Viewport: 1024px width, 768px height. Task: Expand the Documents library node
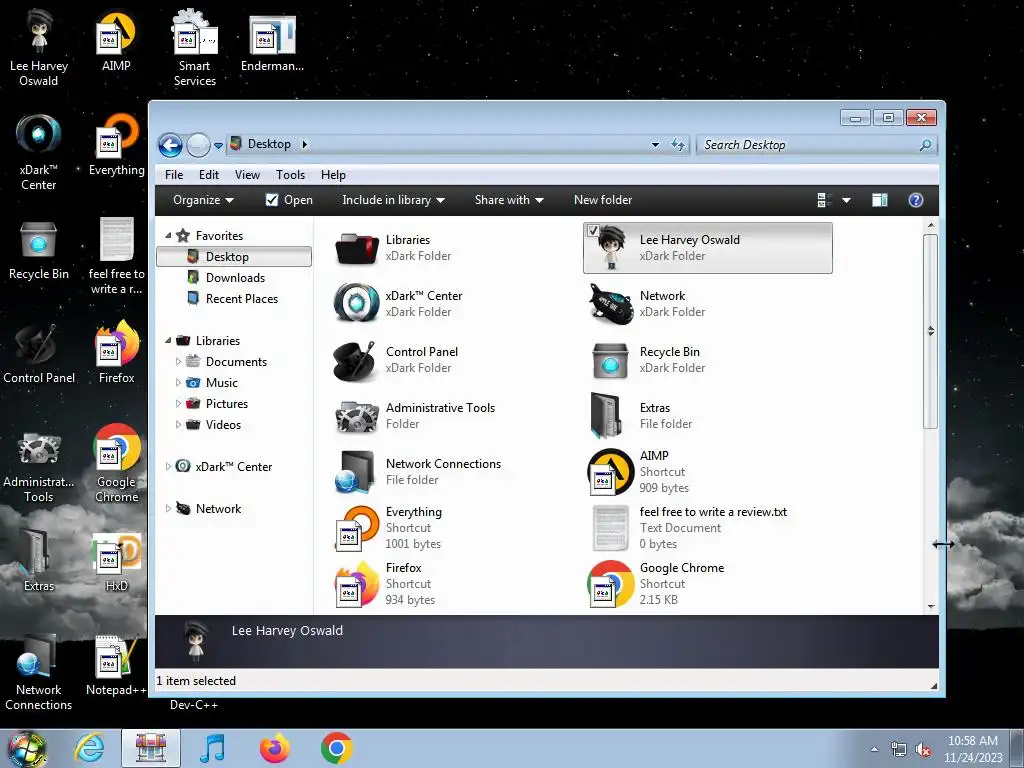178,361
